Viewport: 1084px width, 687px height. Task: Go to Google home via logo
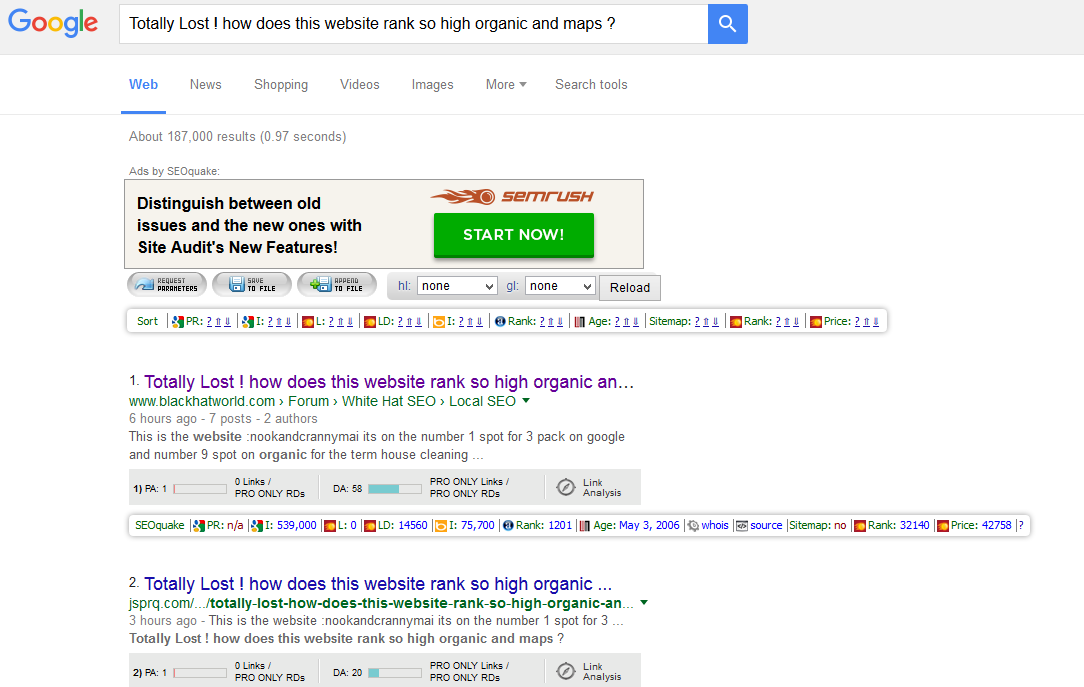click(x=53, y=23)
